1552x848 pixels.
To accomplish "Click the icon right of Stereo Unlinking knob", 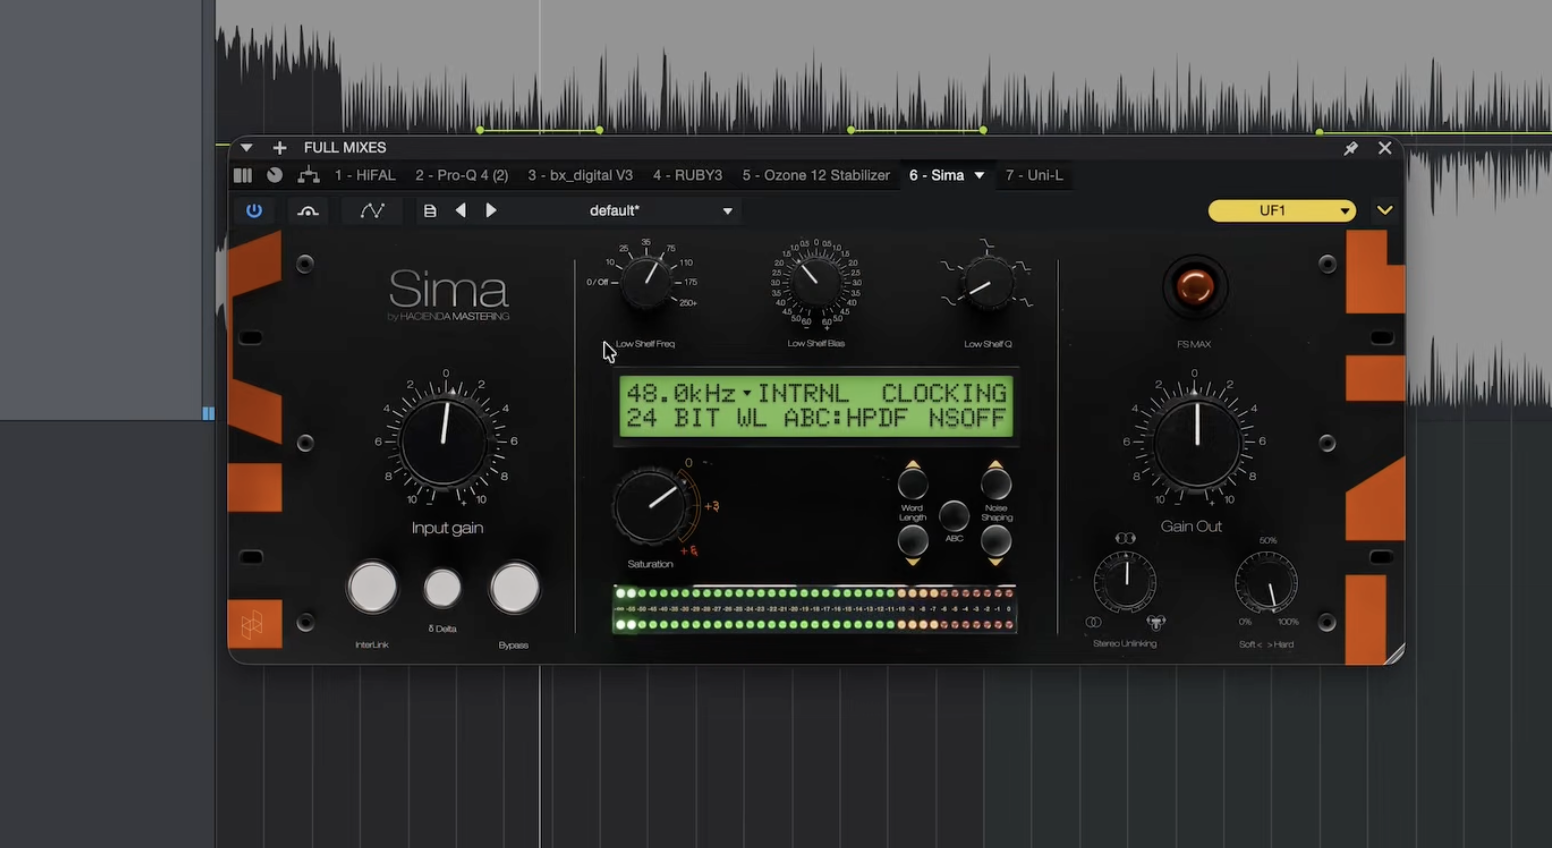I will pos(1156,622).
